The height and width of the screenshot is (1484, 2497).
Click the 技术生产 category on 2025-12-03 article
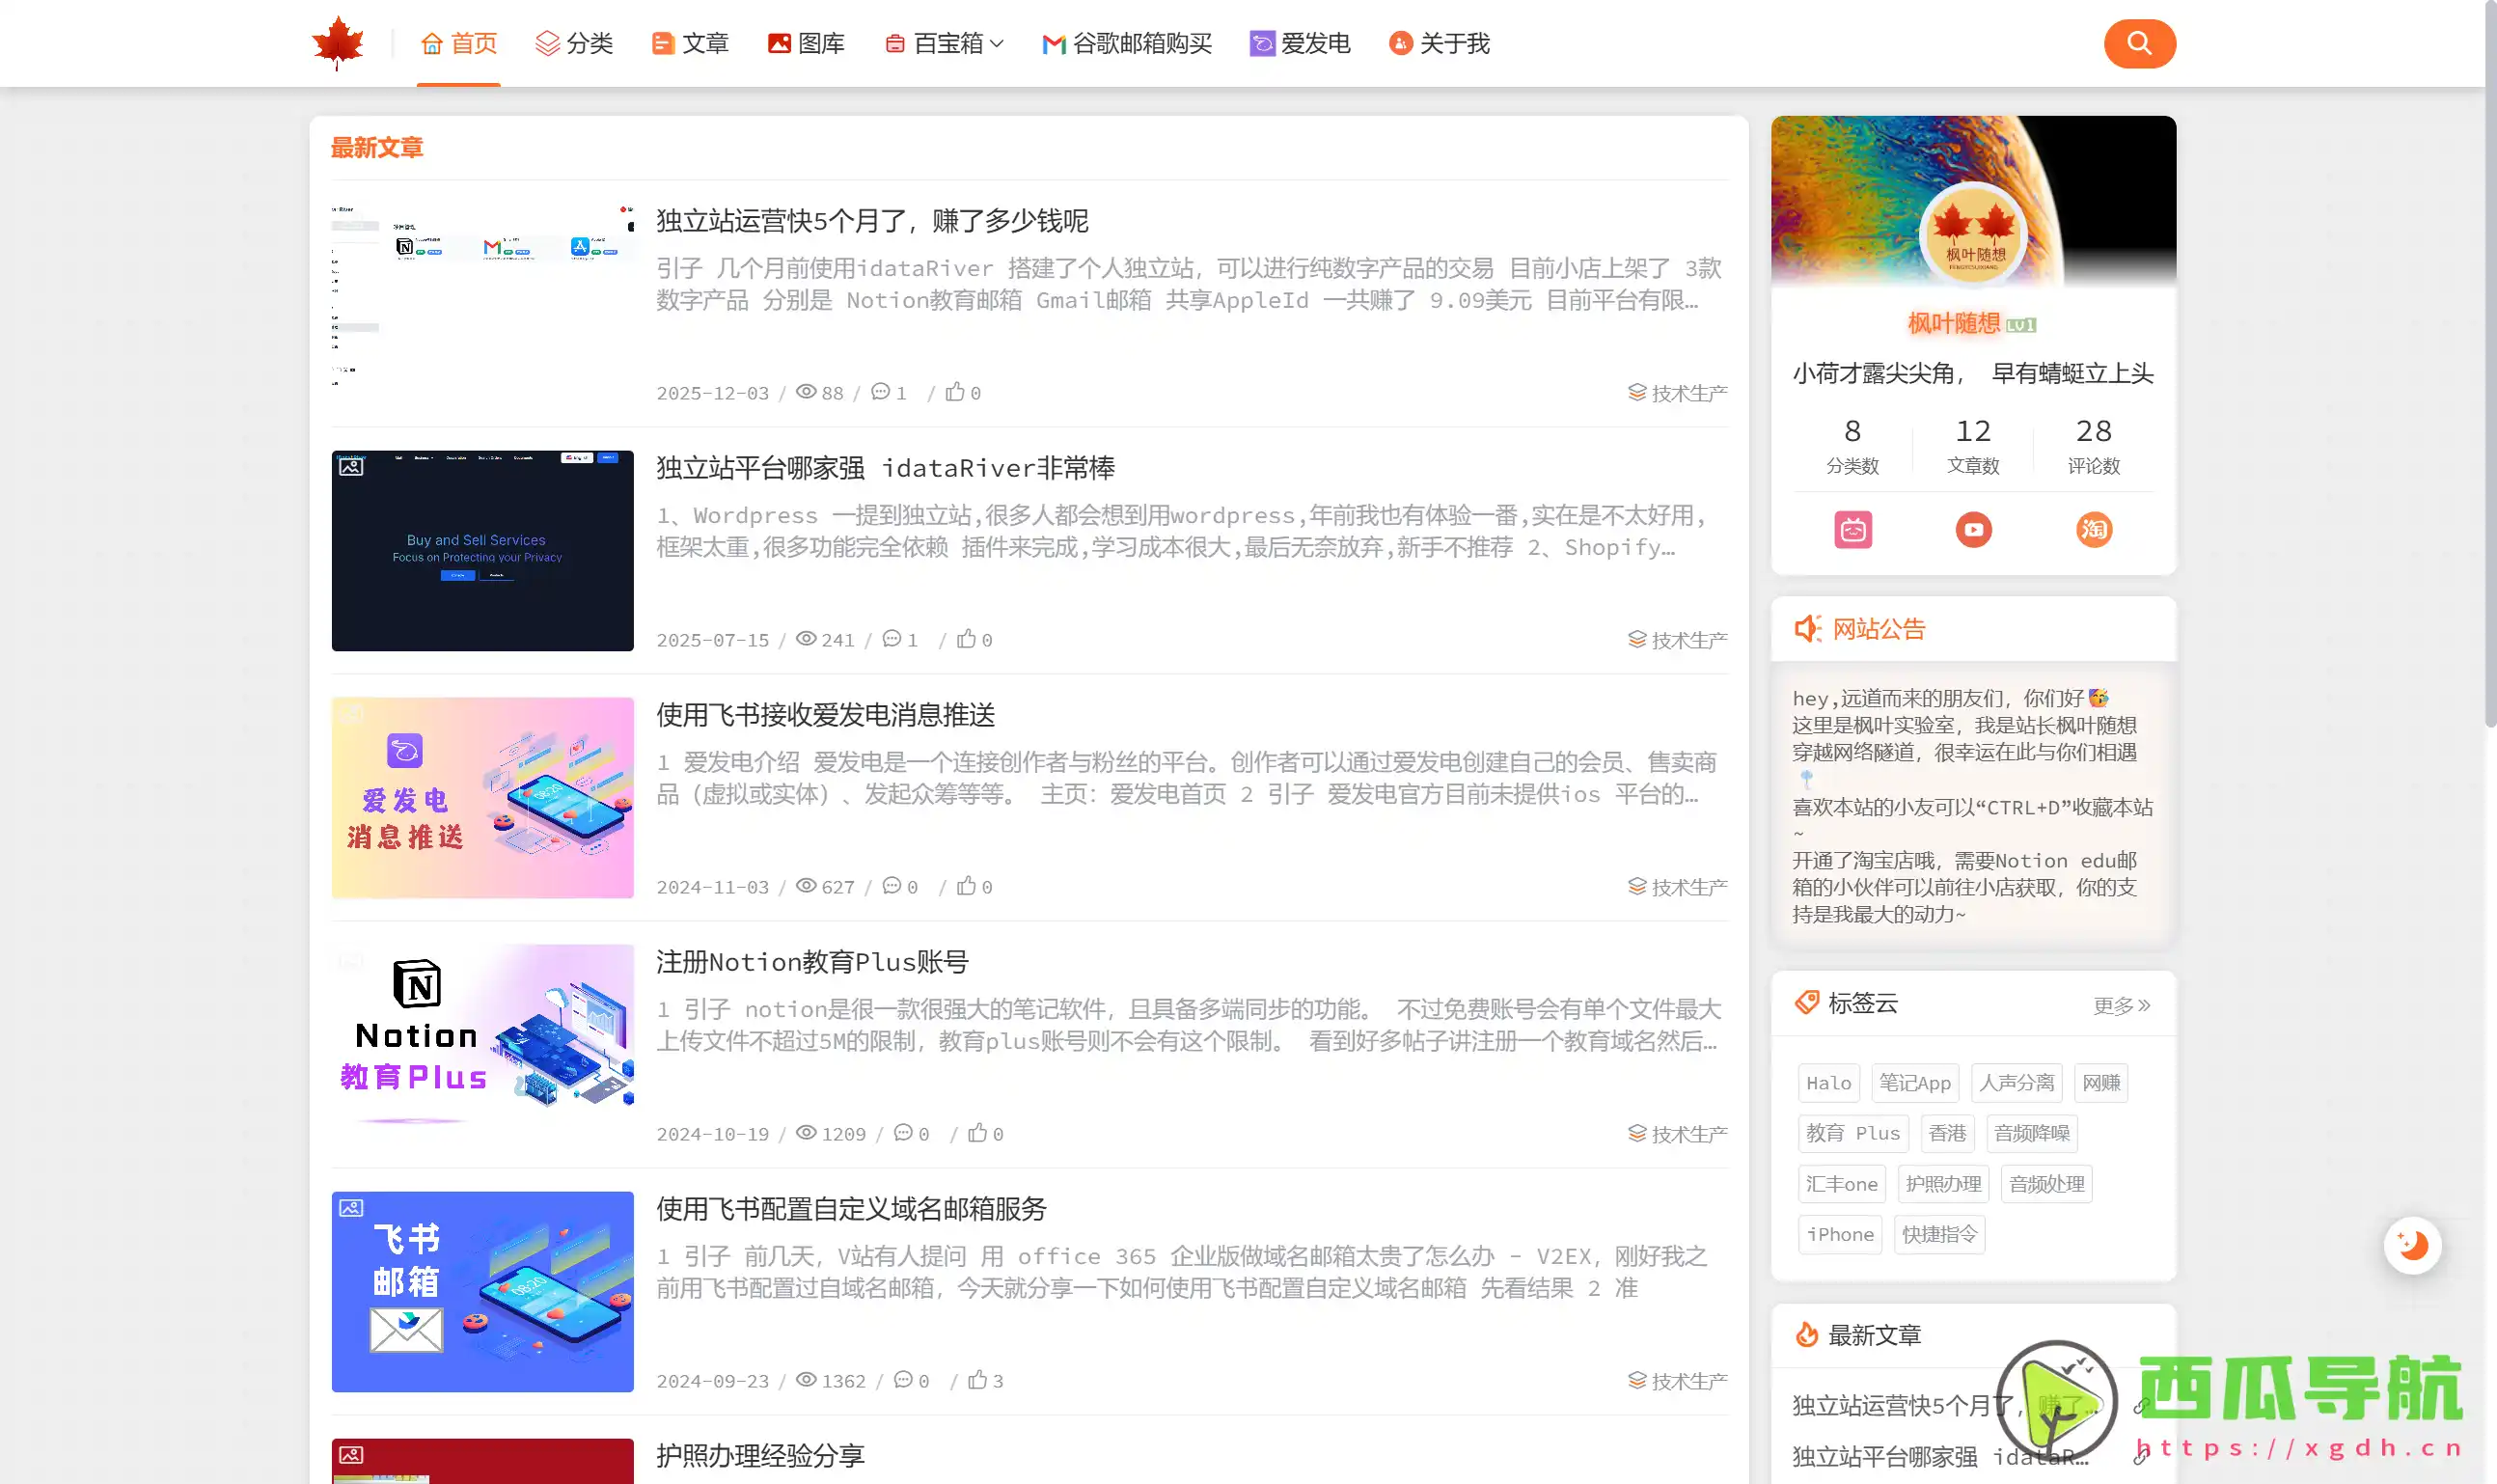[1677, 393]
